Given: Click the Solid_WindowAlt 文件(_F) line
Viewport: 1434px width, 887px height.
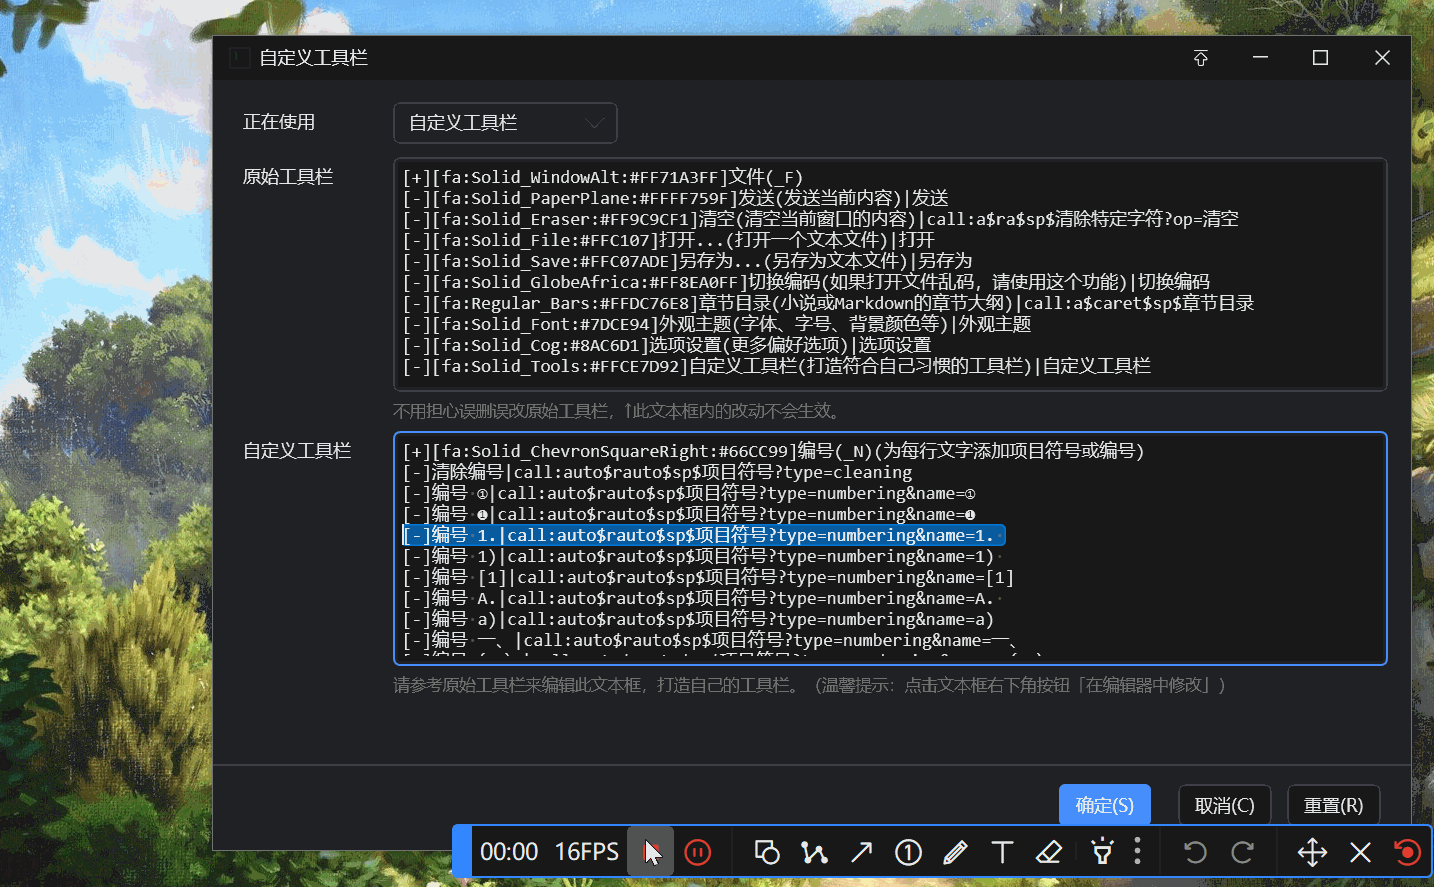Looking at the screenshot, I should 602,177.
